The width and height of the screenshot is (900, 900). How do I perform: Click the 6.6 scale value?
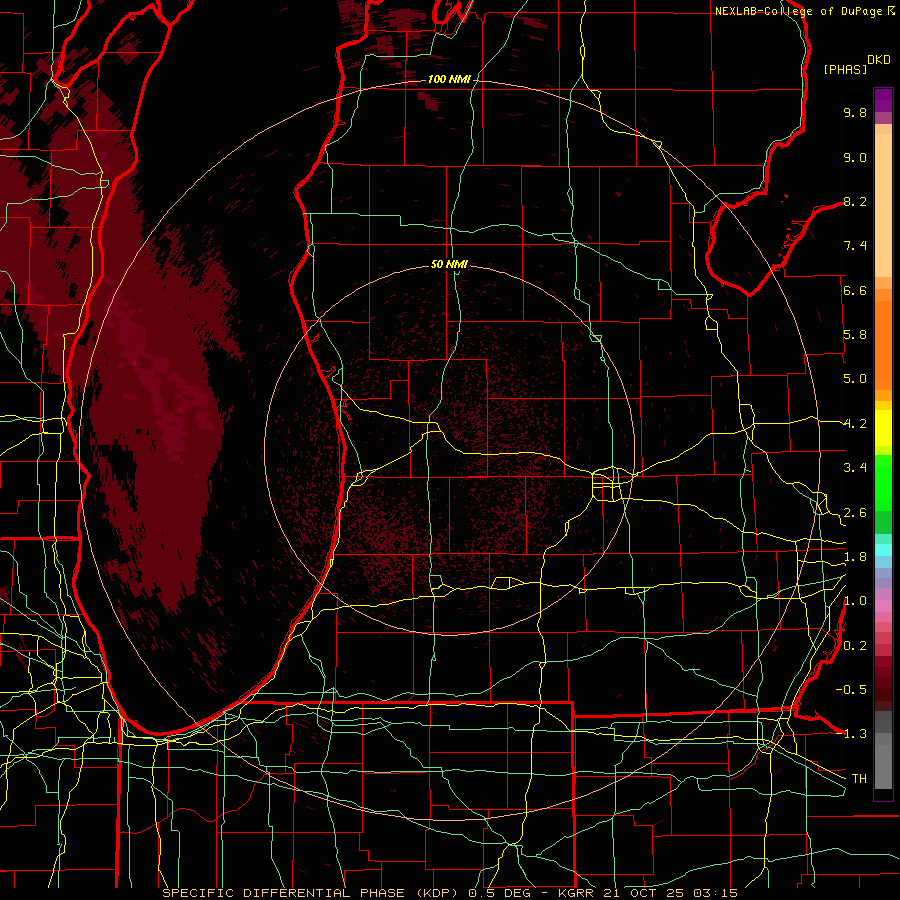tap(855, 290)
